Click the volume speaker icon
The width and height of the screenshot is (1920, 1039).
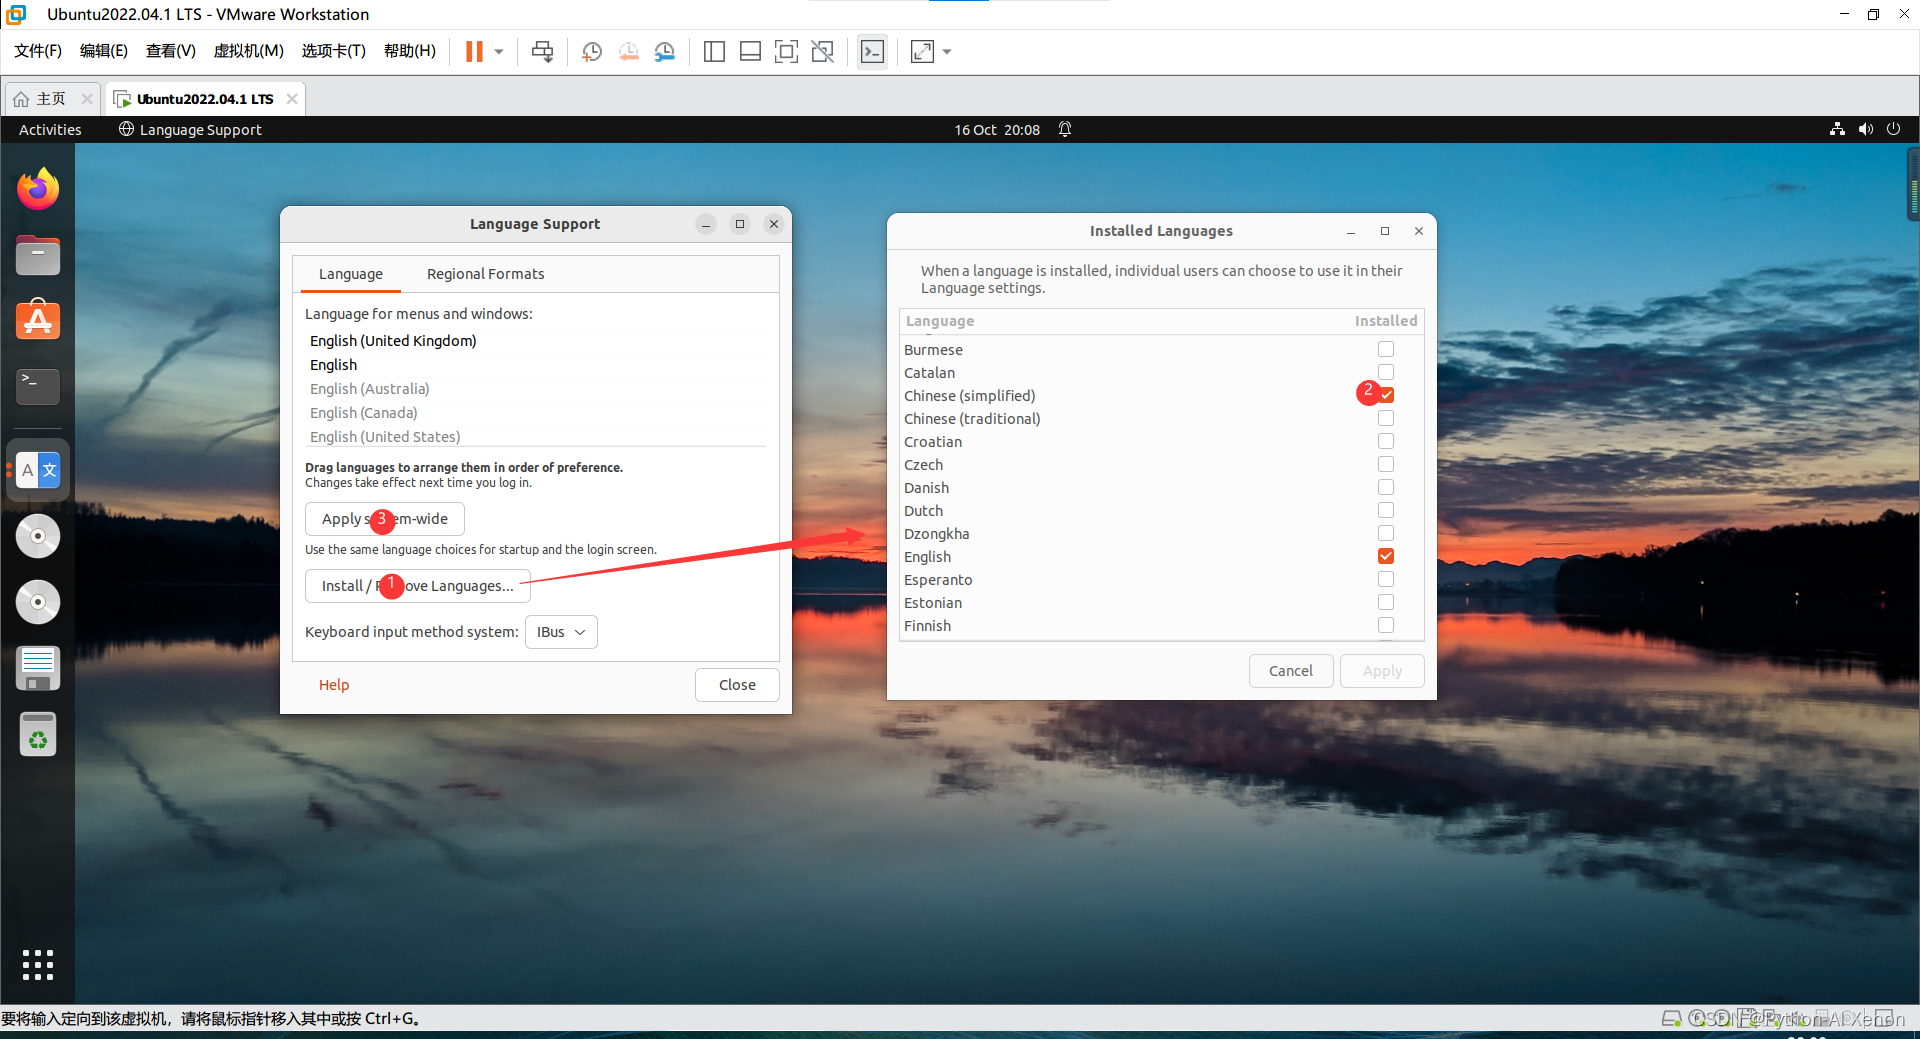pos(1866,130)
